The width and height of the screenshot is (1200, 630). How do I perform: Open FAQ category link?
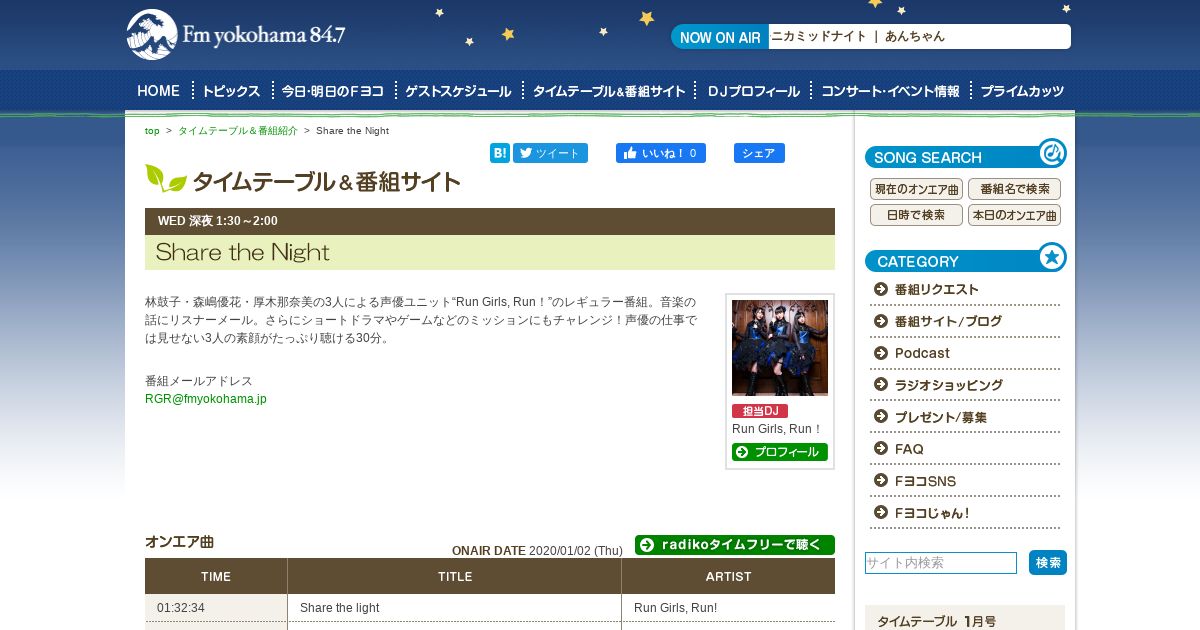point(909,450)
